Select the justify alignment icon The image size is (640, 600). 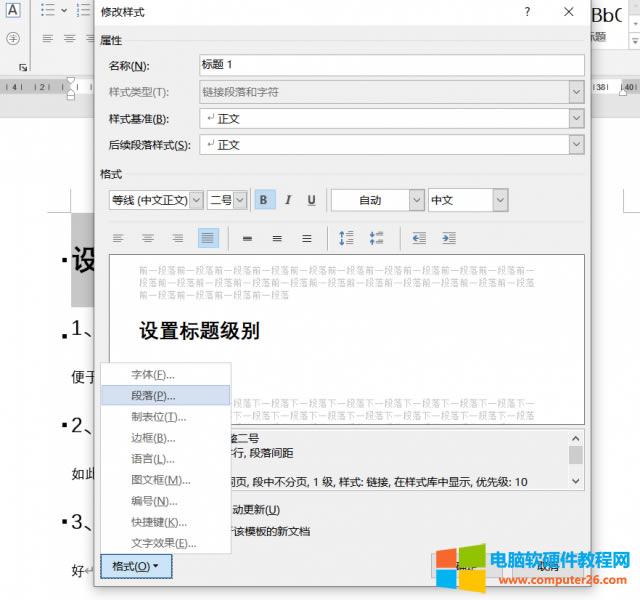point(208,238)
